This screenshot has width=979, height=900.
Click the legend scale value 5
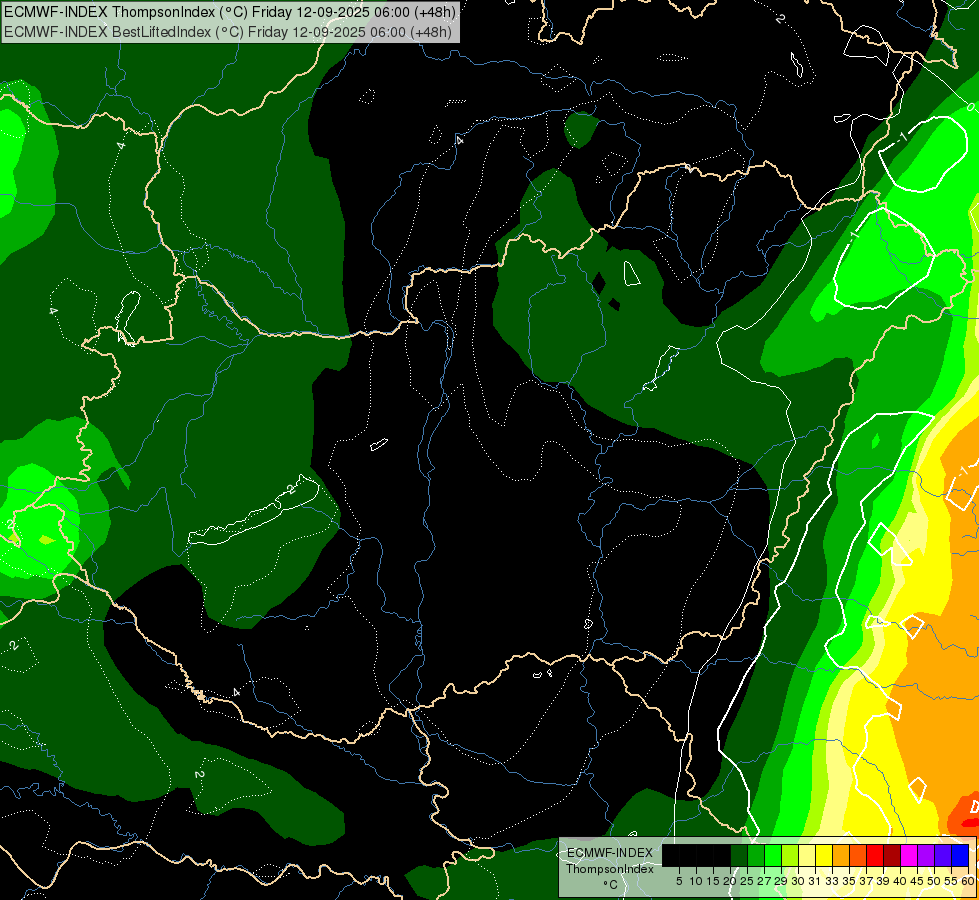[x=679, y=881]
